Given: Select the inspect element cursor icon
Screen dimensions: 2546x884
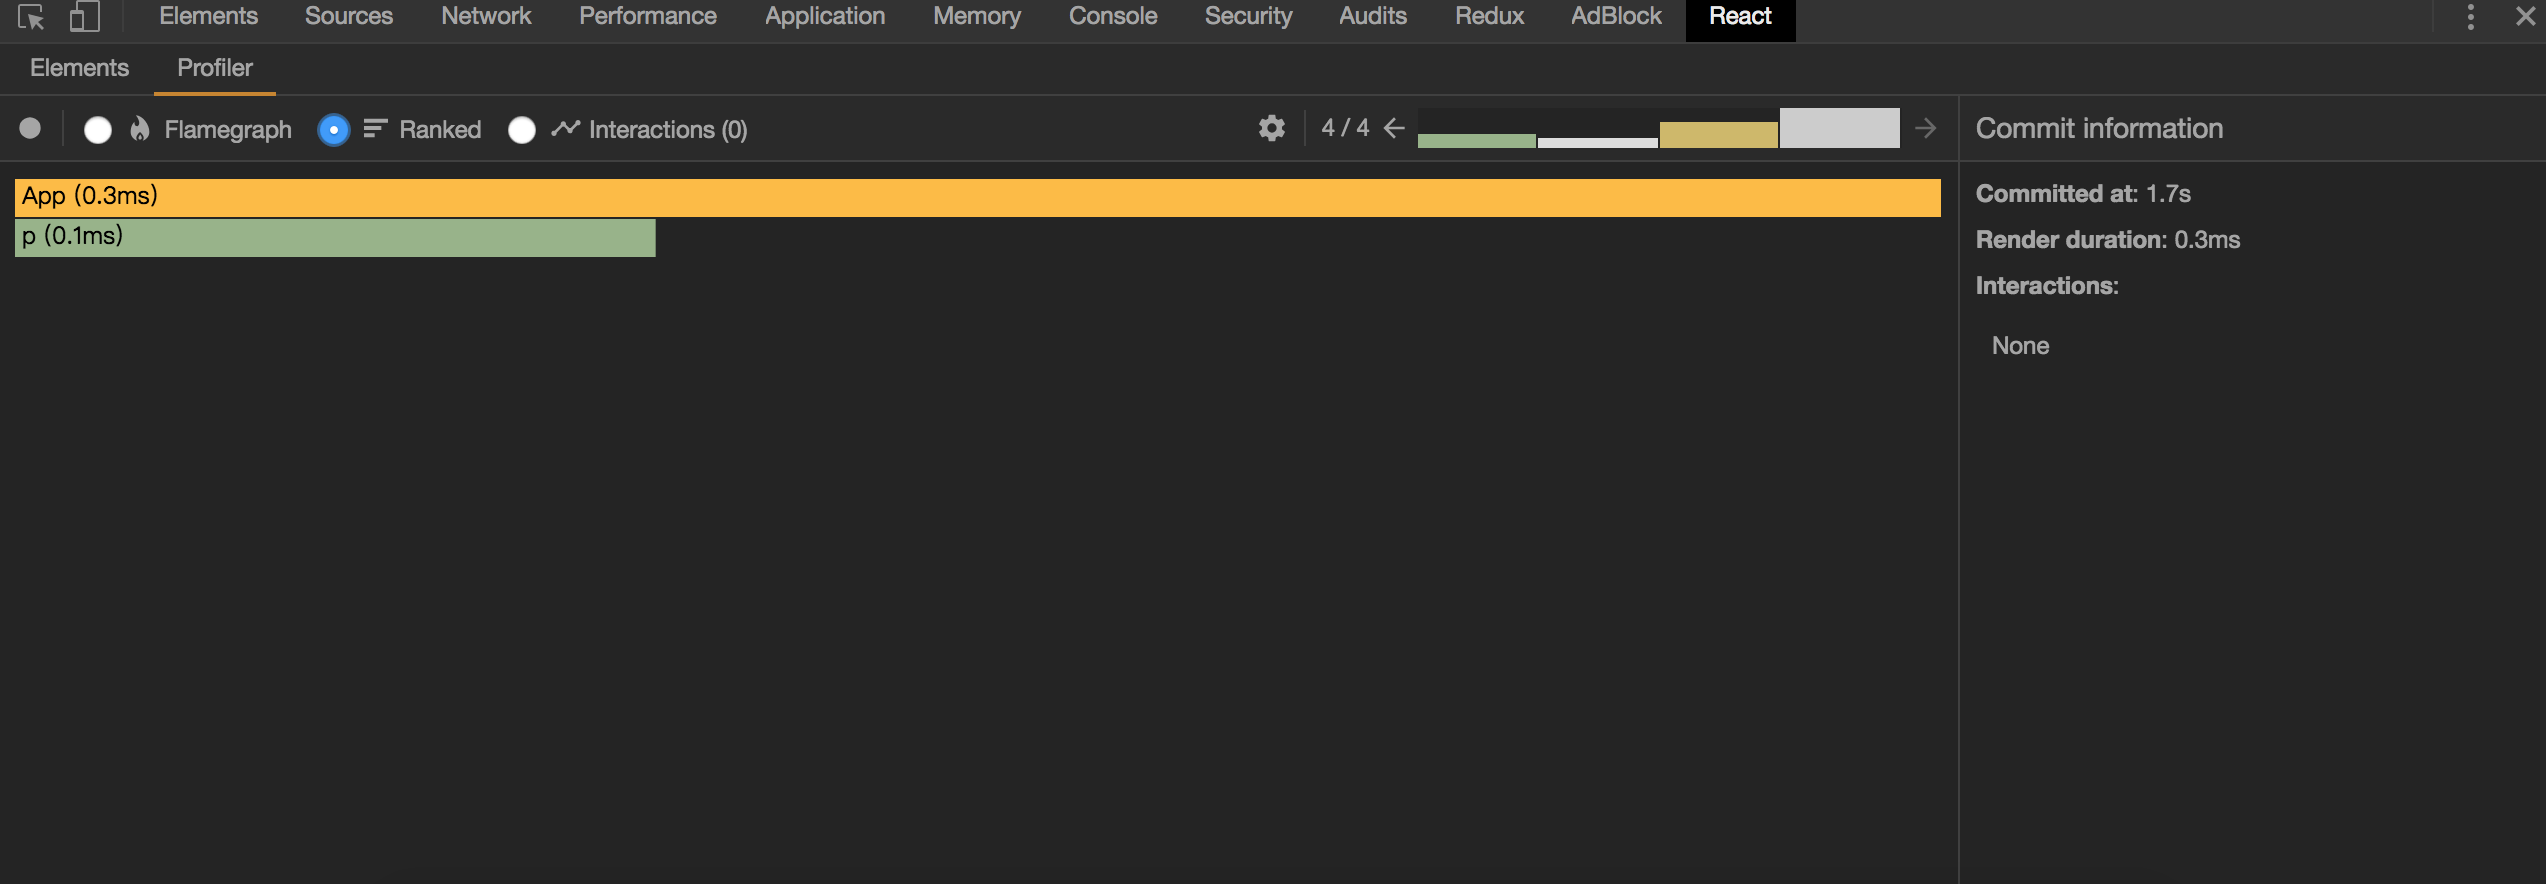Looking at the screenshot, I should [x=31, y=17].
